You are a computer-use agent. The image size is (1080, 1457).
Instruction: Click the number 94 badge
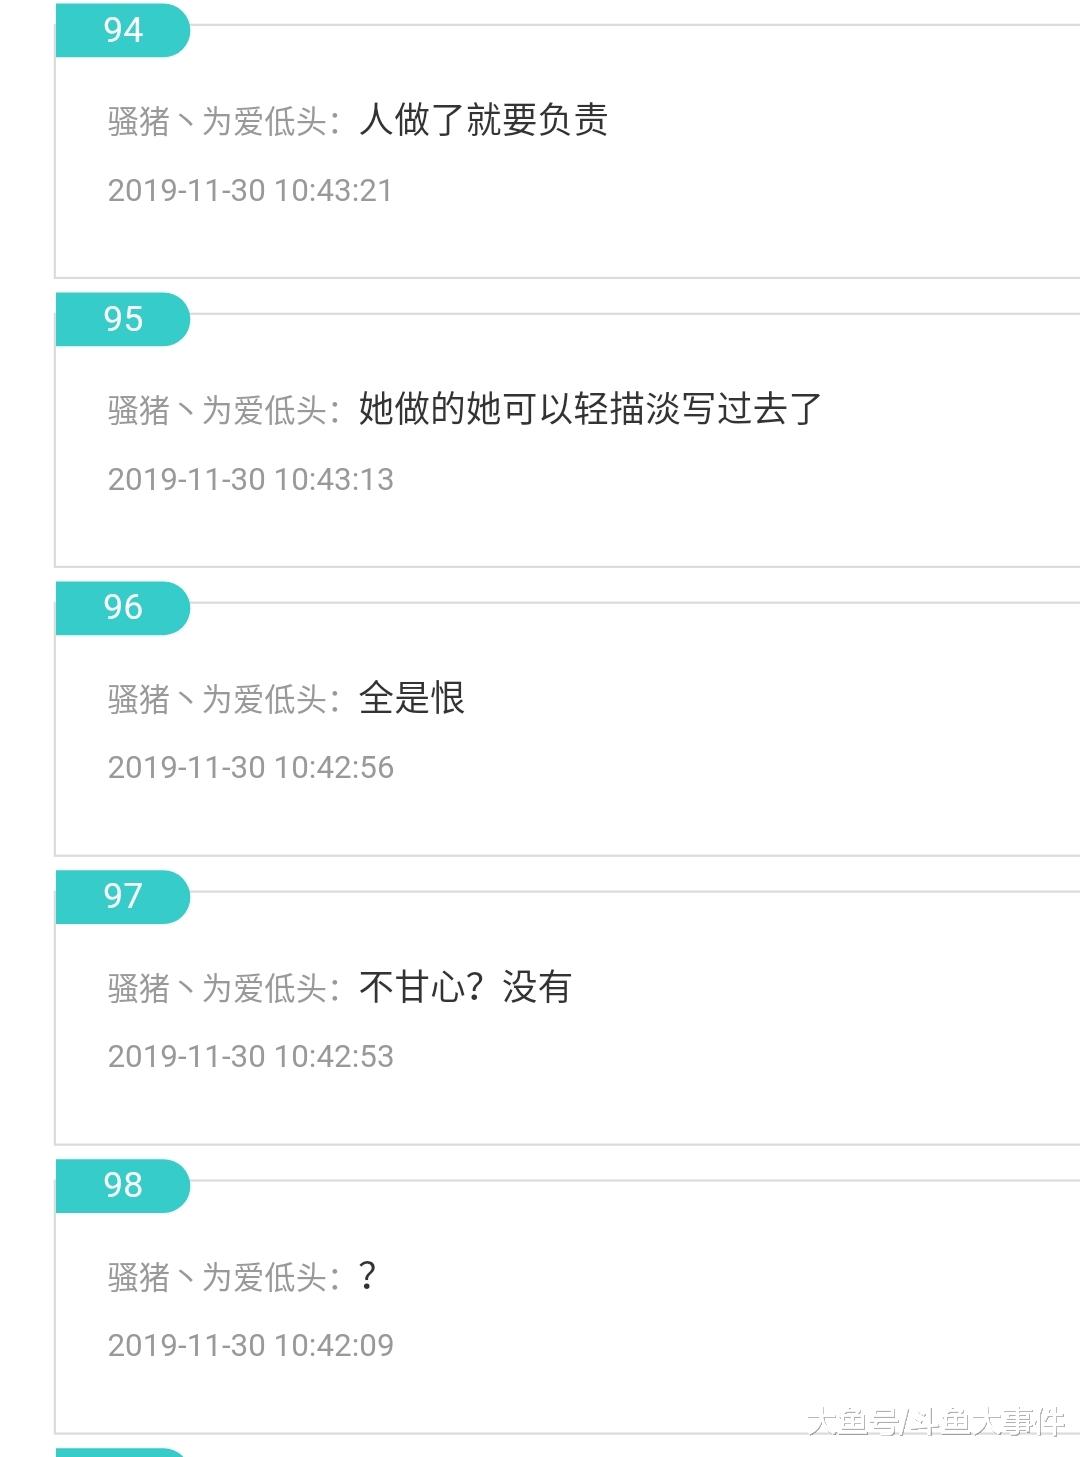[122, 30]
